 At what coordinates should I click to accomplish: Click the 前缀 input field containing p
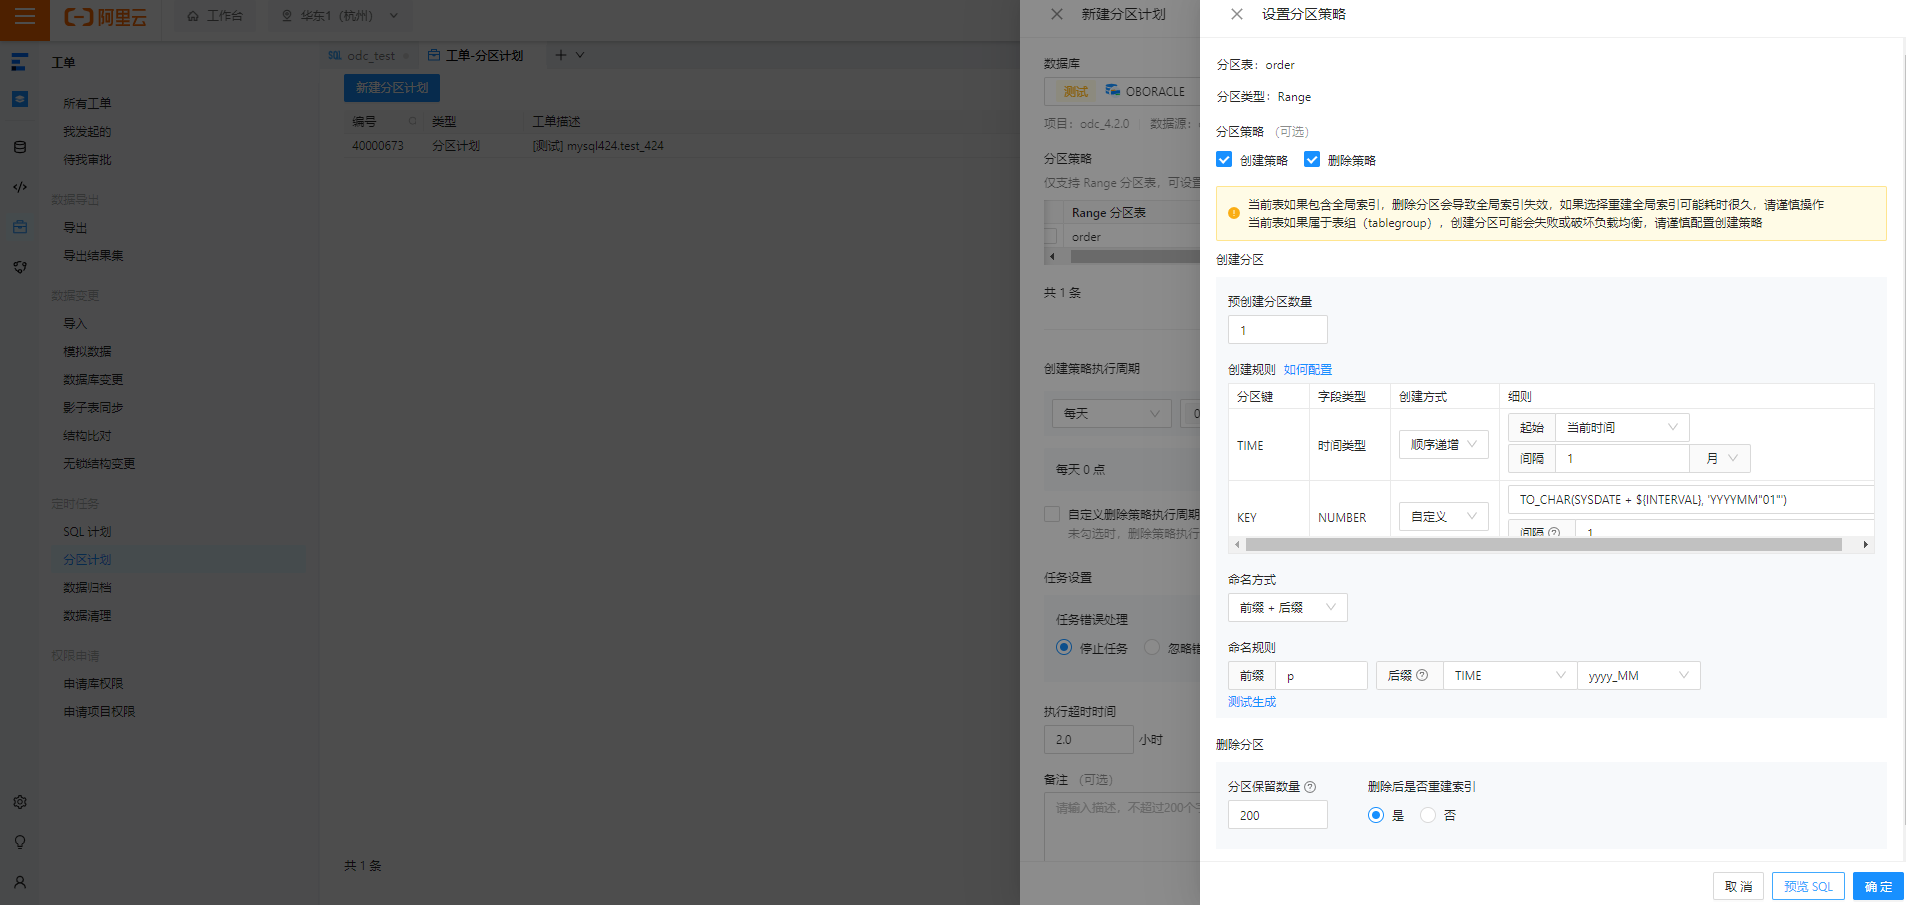[1321, 675]
